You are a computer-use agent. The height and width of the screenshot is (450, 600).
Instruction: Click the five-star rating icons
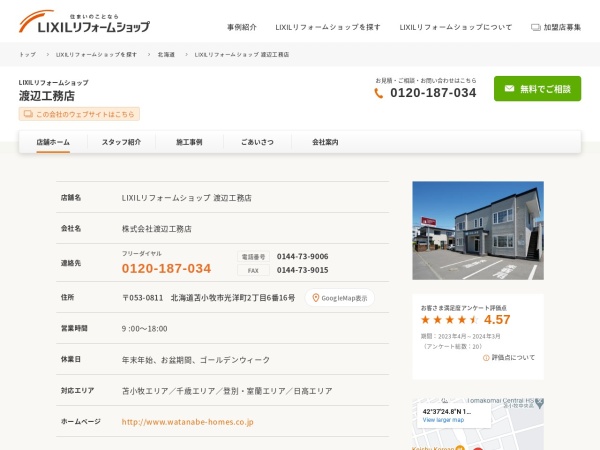point(450,320)
